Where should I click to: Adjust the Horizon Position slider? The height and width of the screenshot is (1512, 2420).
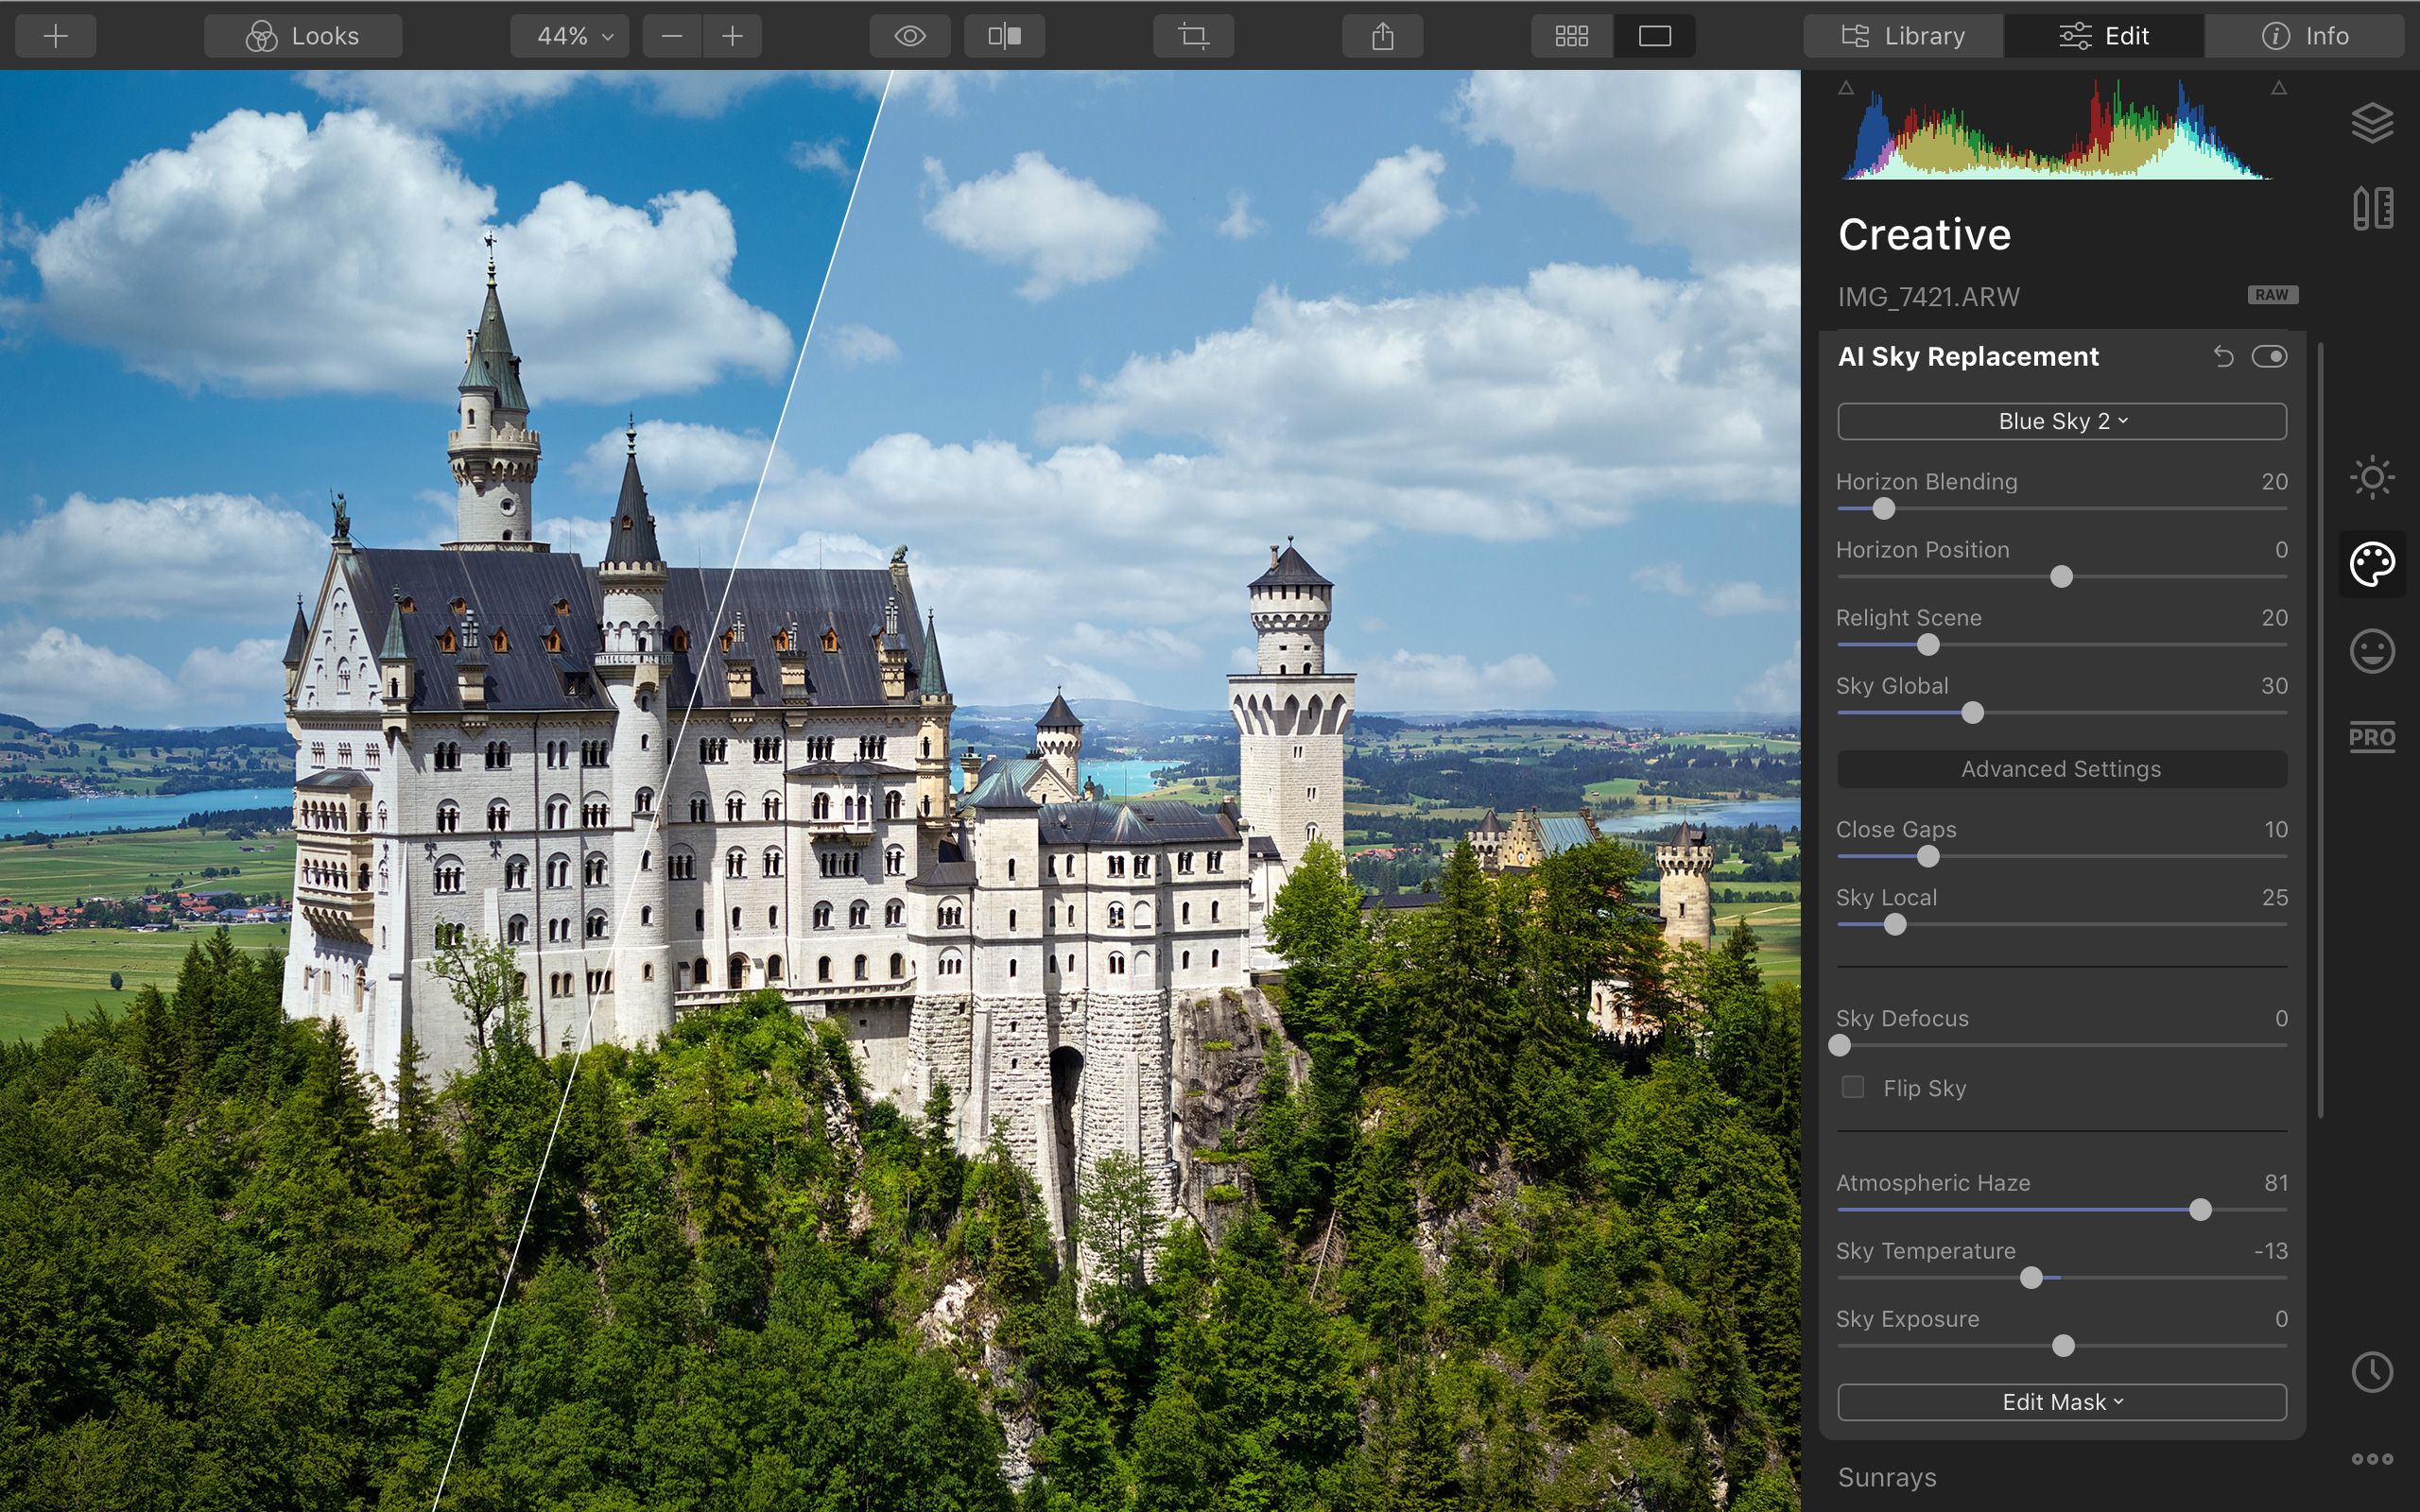point(2061,577)
